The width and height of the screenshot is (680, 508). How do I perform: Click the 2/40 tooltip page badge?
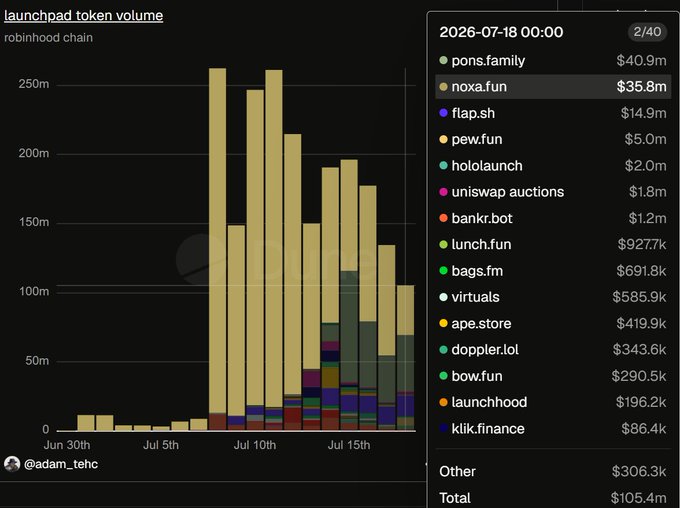[x=647, y=32]
